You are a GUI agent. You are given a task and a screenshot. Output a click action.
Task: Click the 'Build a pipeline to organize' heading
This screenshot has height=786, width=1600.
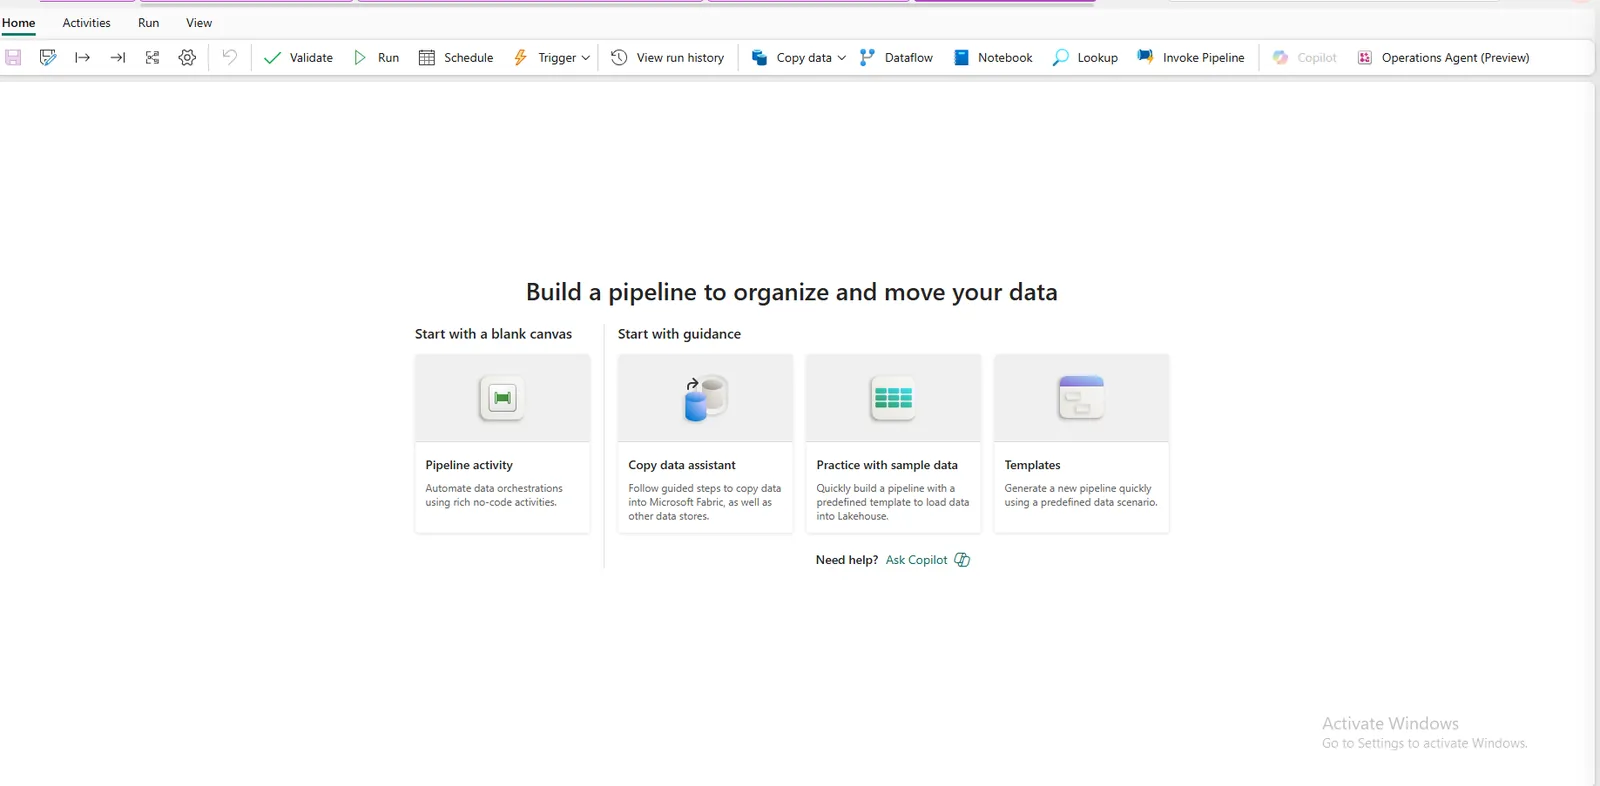[x=791, y=292]
